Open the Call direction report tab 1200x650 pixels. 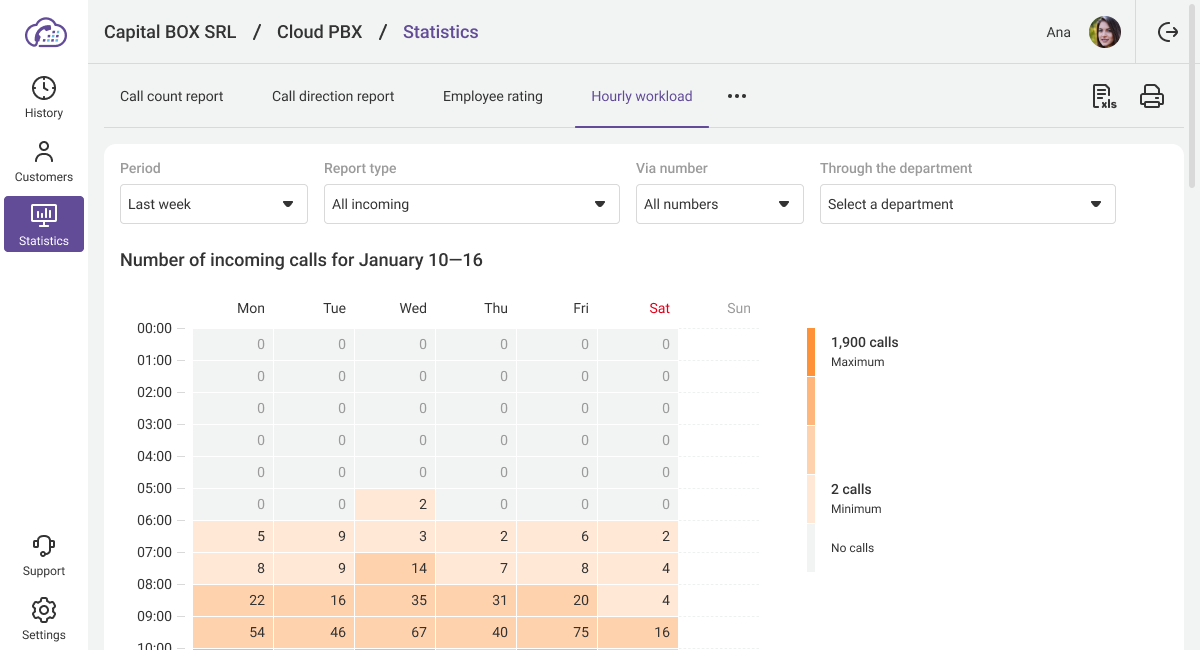coord(333,97)
